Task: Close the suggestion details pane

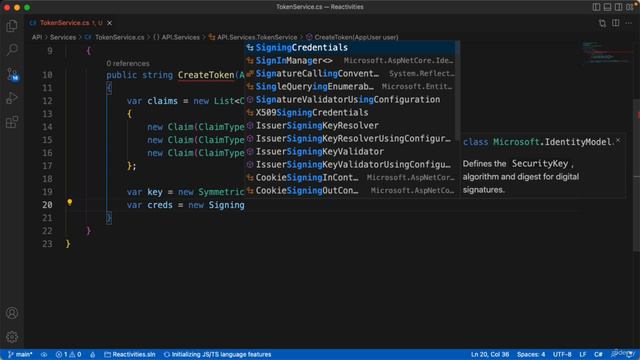Action: [x=618, y=140]
